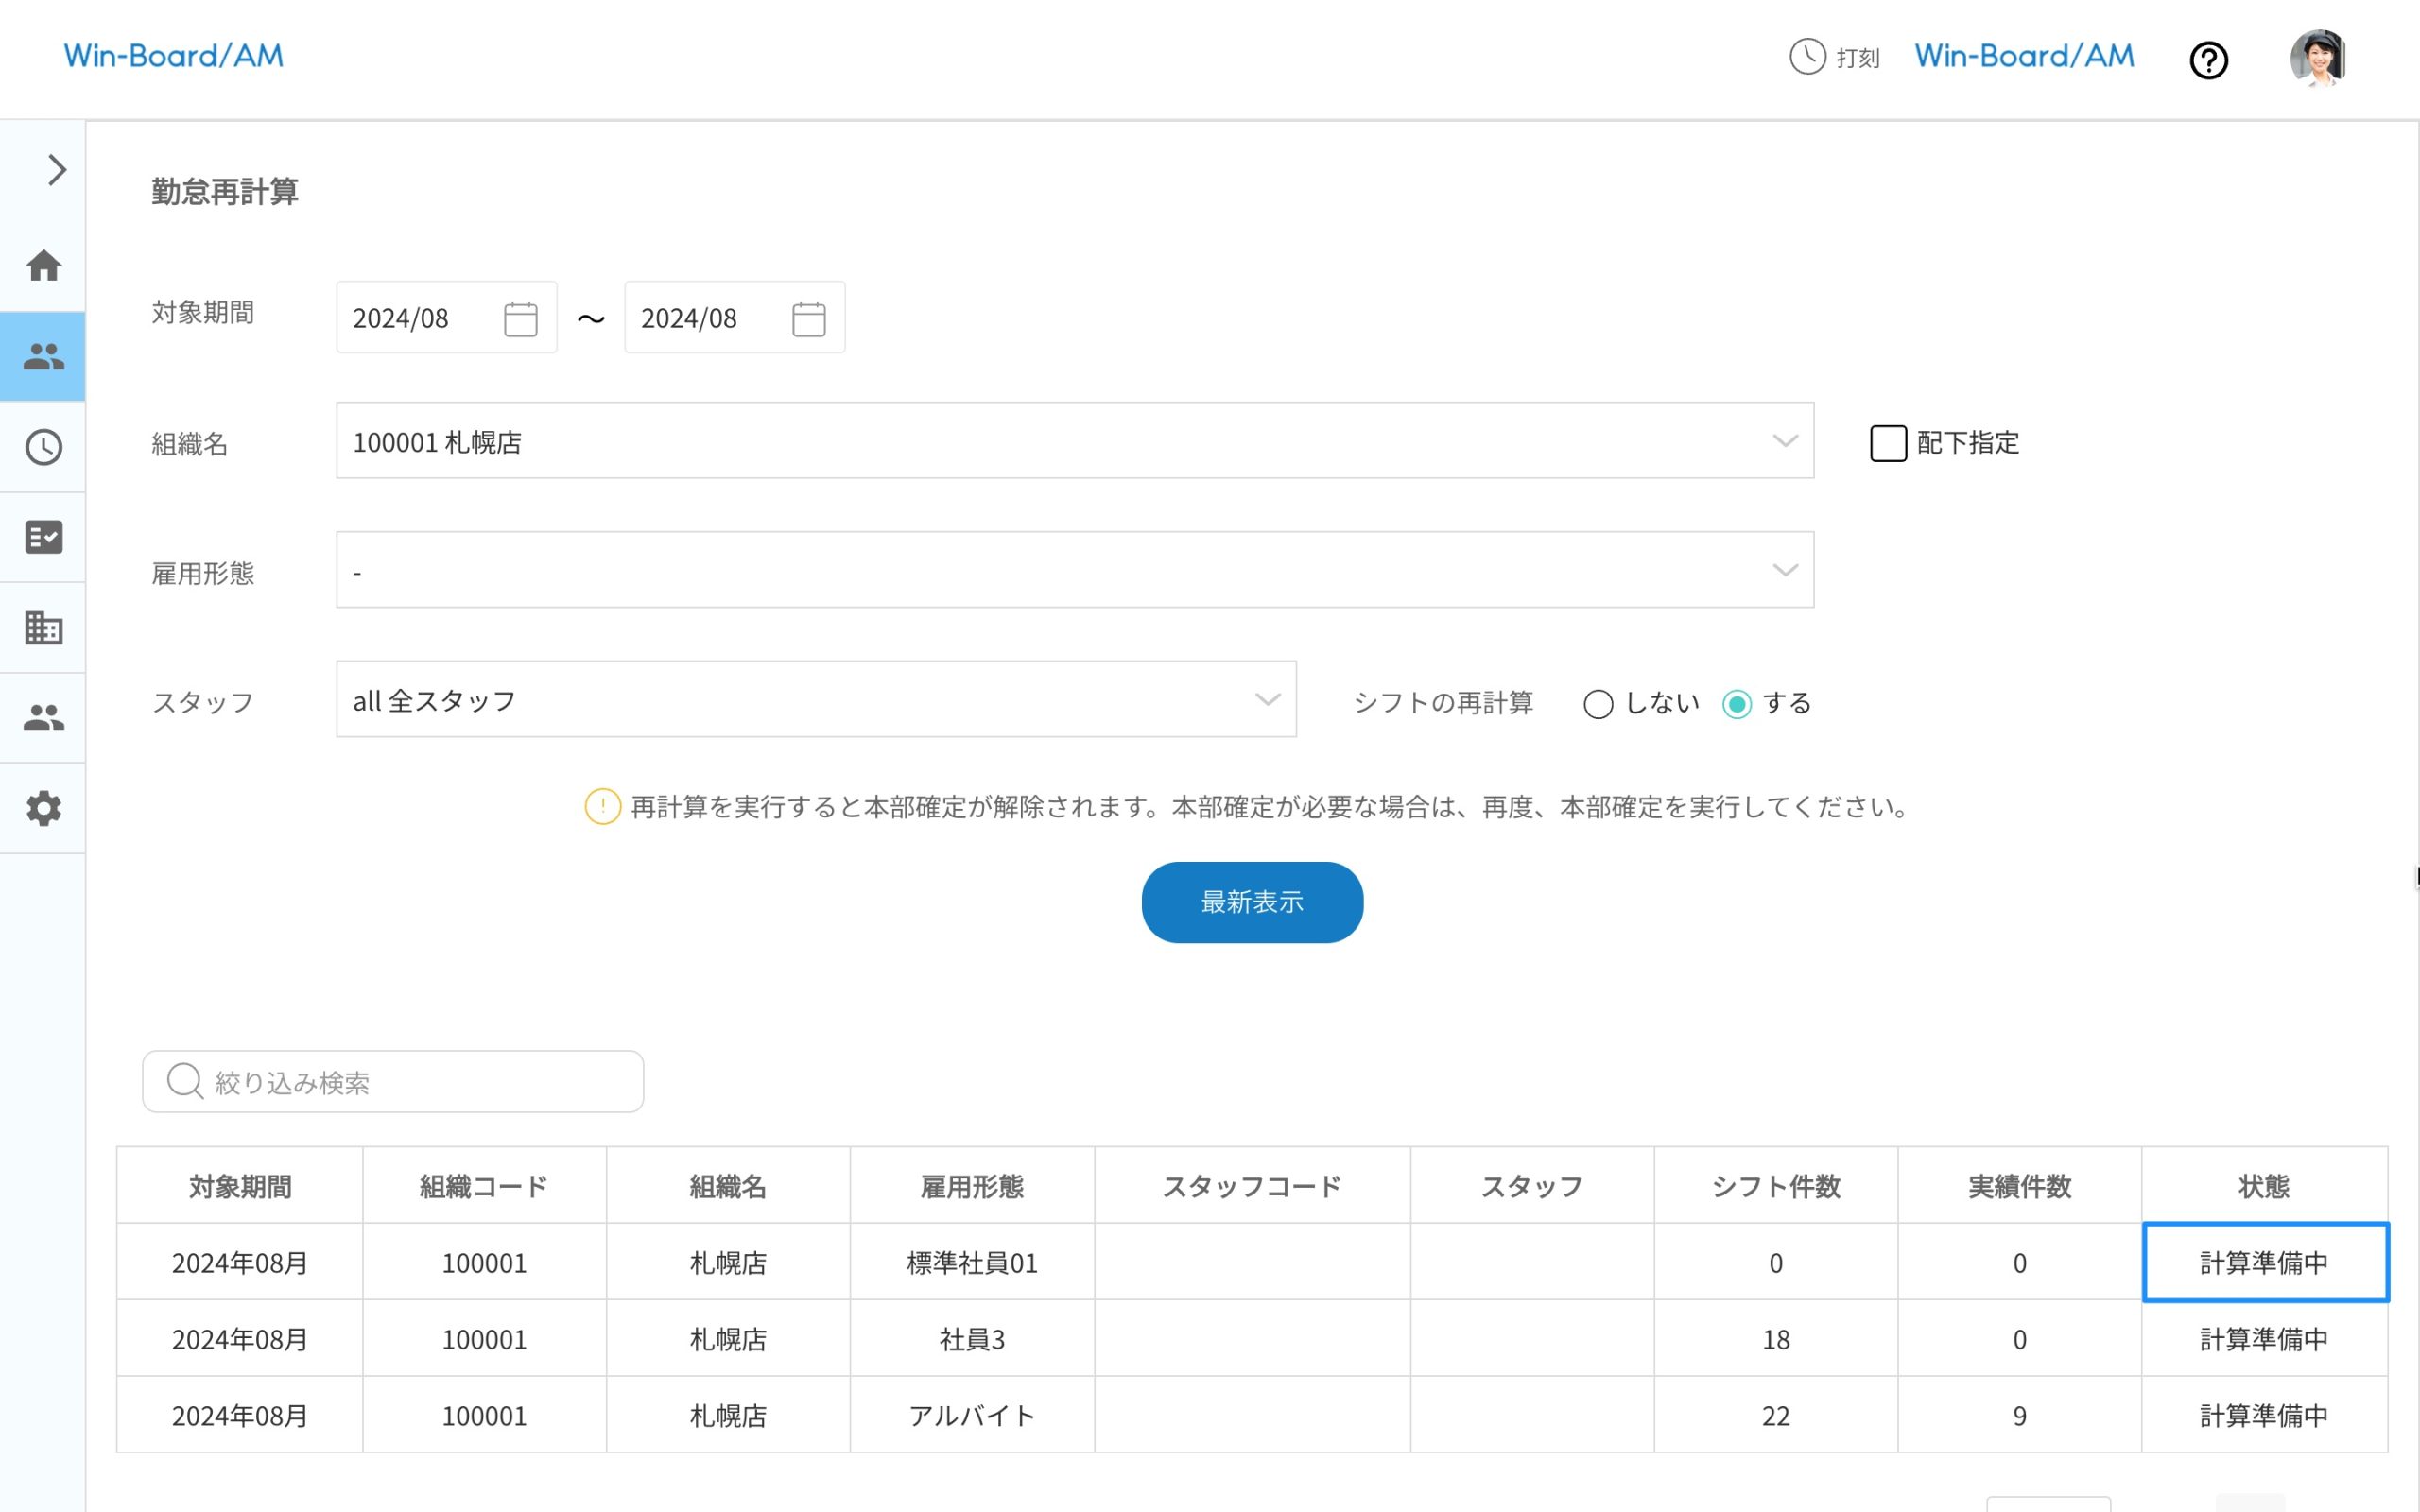
Task: Select しない for シフトの再計算
Action: tap(1600, 704)
